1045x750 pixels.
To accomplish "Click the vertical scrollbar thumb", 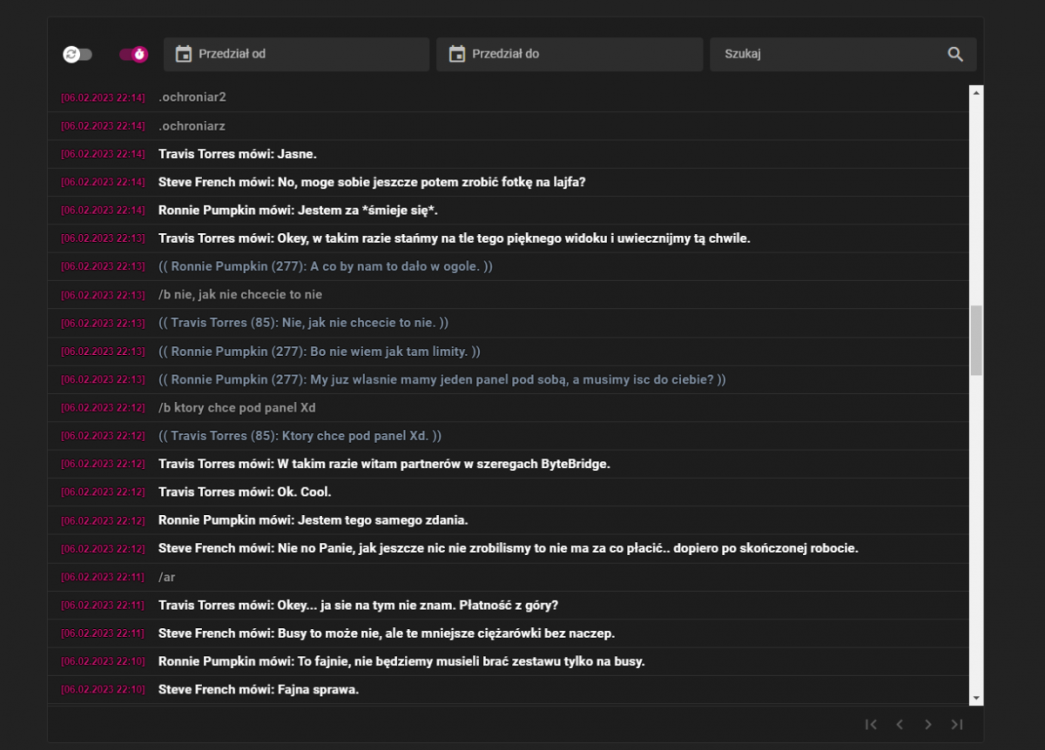I will [x=976, y=341].
